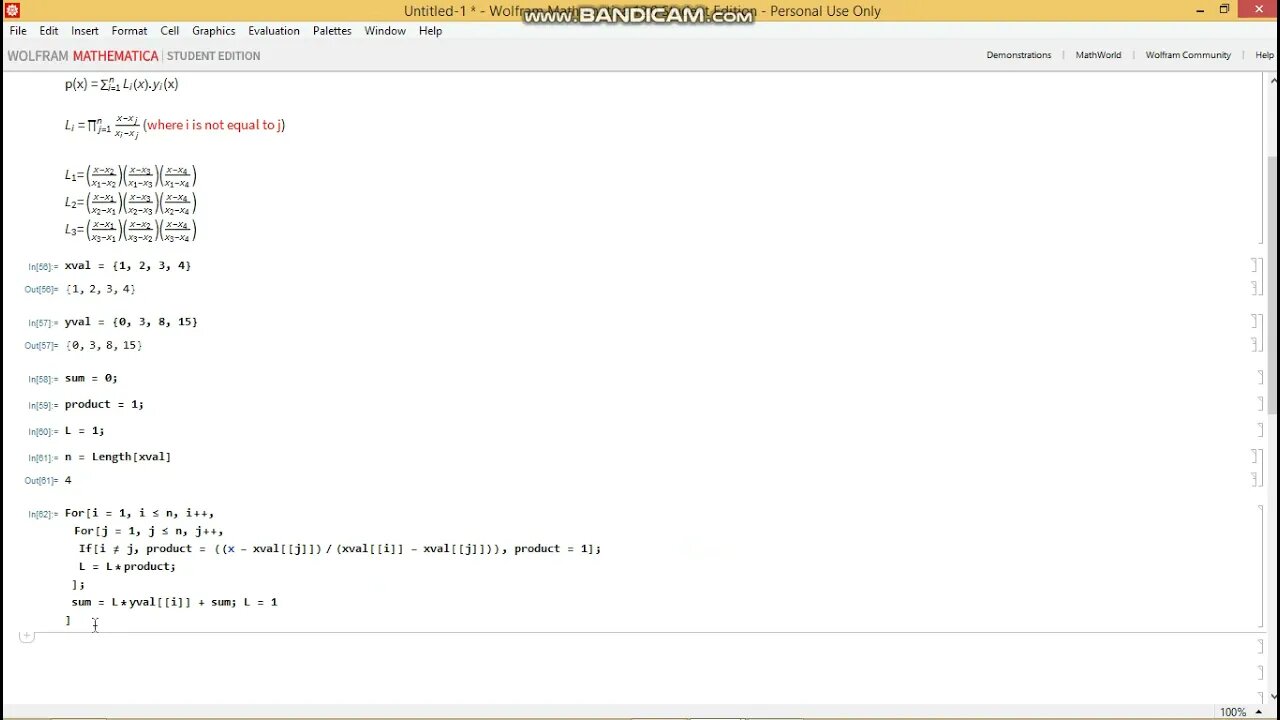
Task: Open the Window menu
Action: [385, 31]
